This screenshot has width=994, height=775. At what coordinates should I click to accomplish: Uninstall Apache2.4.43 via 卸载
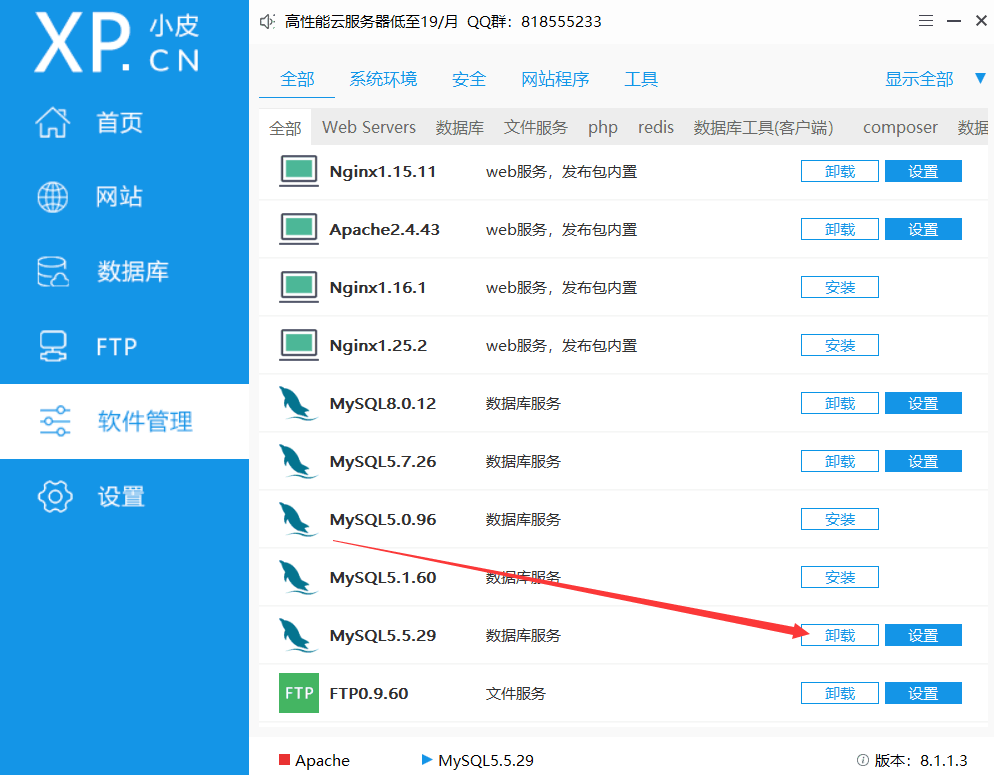840,229
